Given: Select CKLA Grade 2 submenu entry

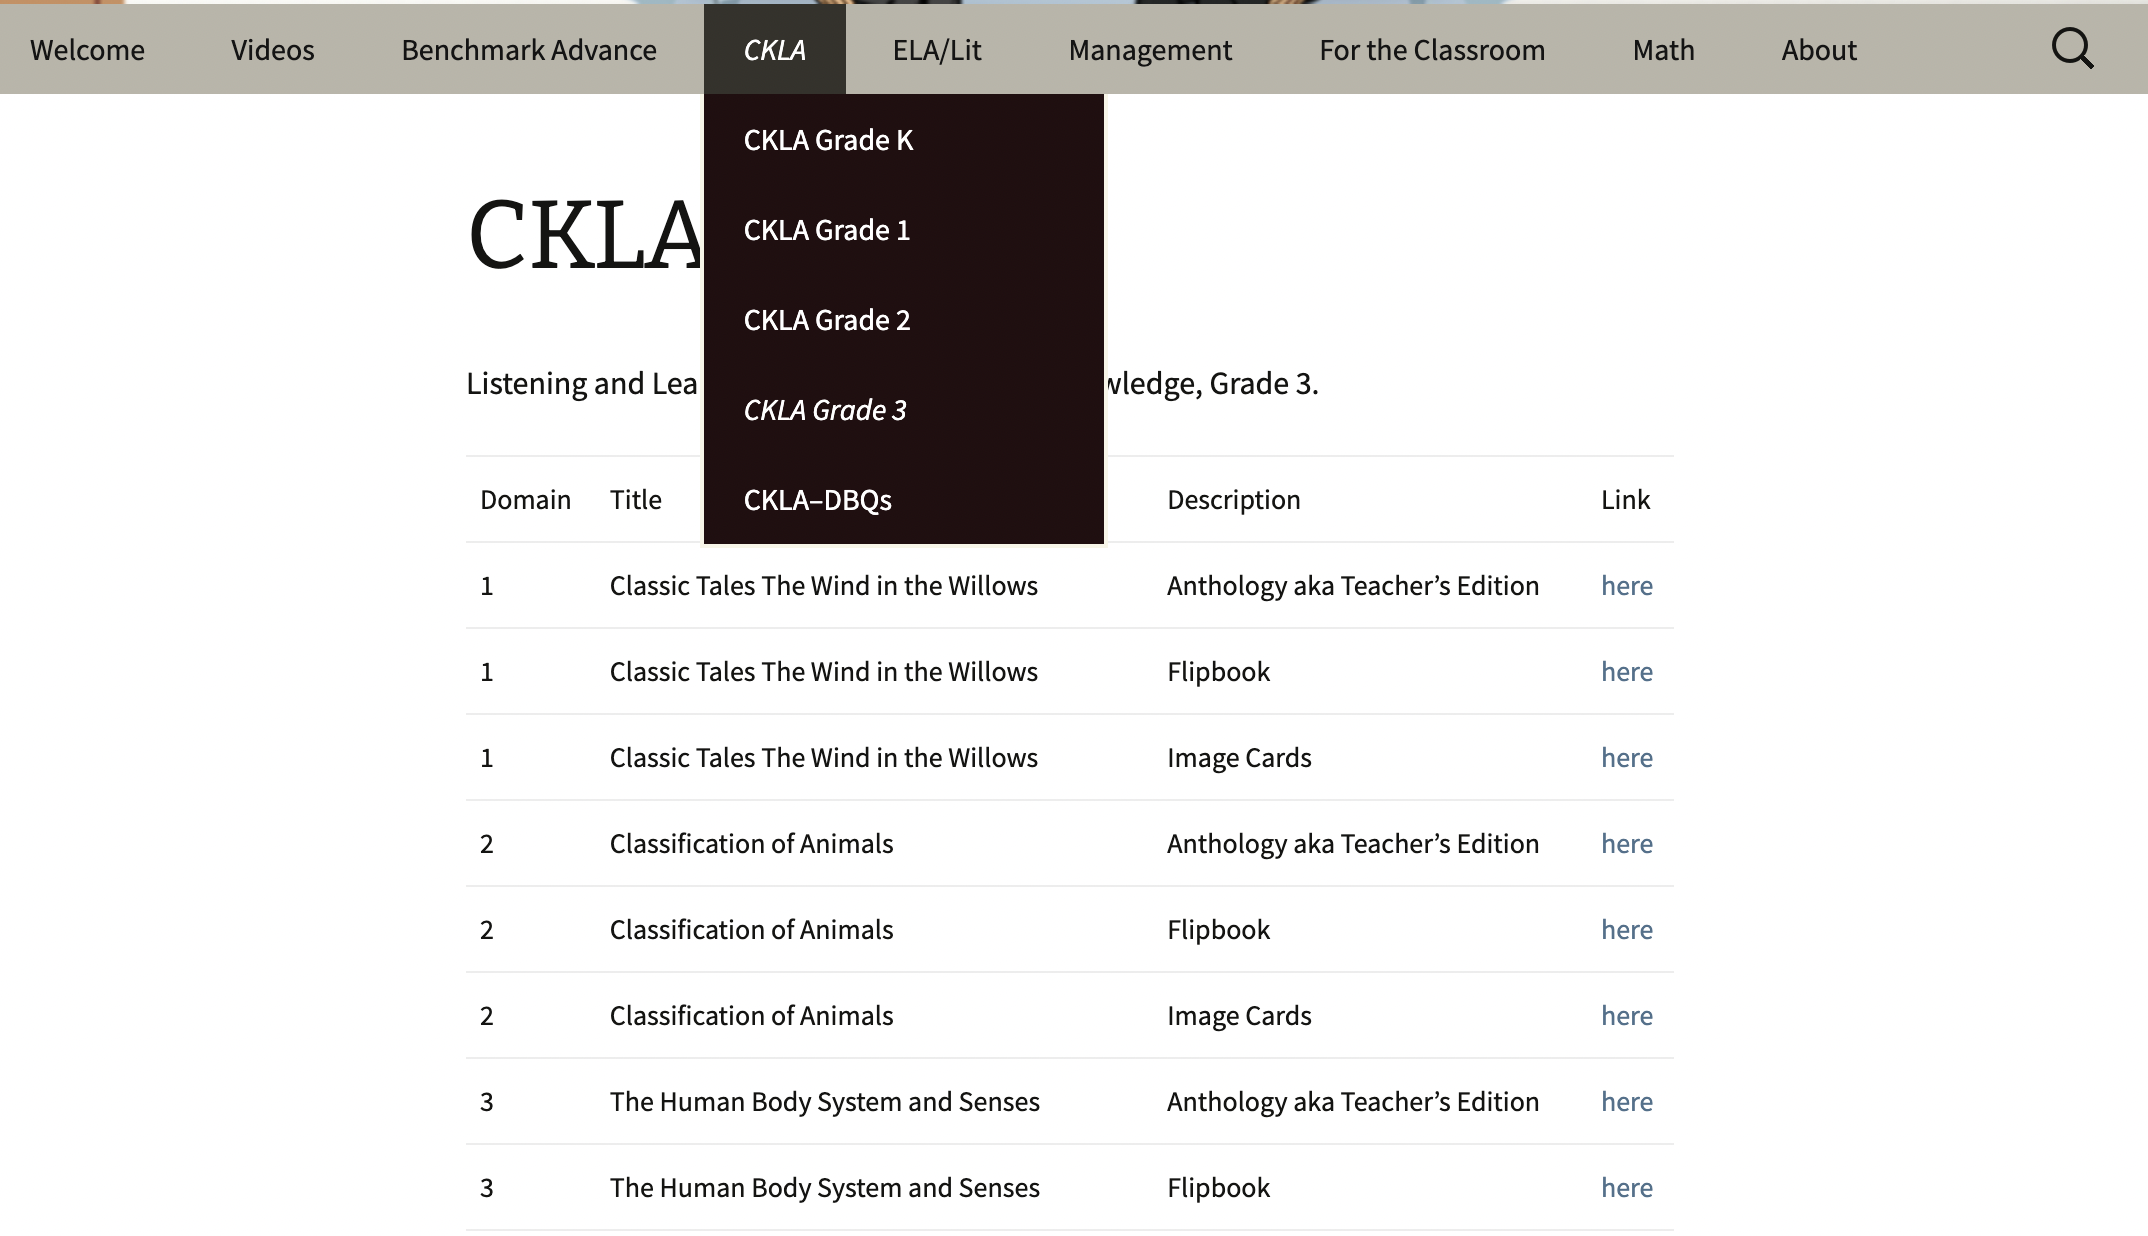Looking at the screenshot, I should pyautogui.click(x=827, y=320).
